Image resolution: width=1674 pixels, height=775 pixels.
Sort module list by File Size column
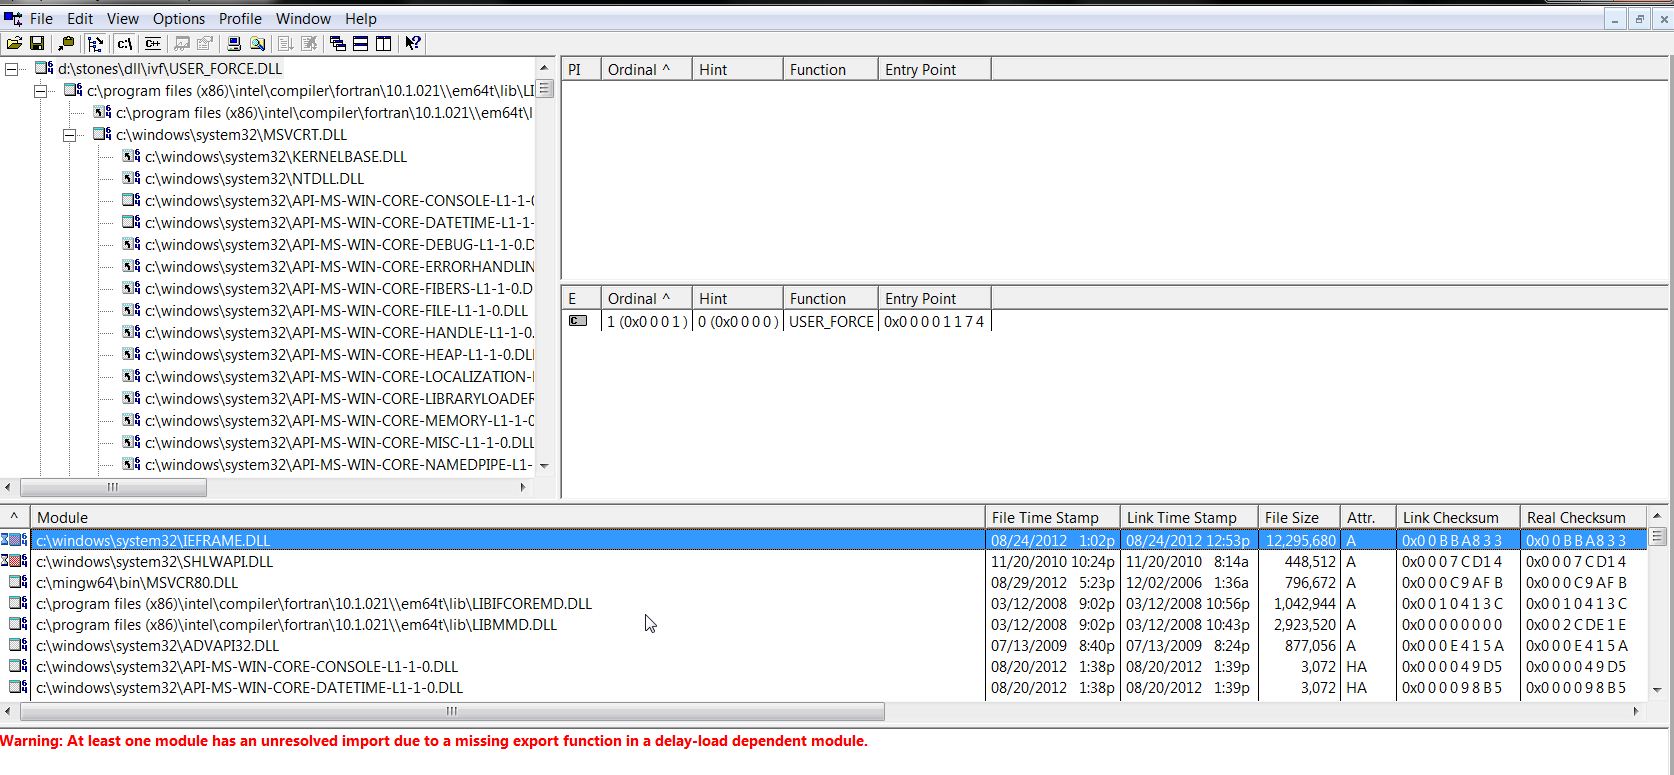pyautogui.click(x=1291, y=517)
